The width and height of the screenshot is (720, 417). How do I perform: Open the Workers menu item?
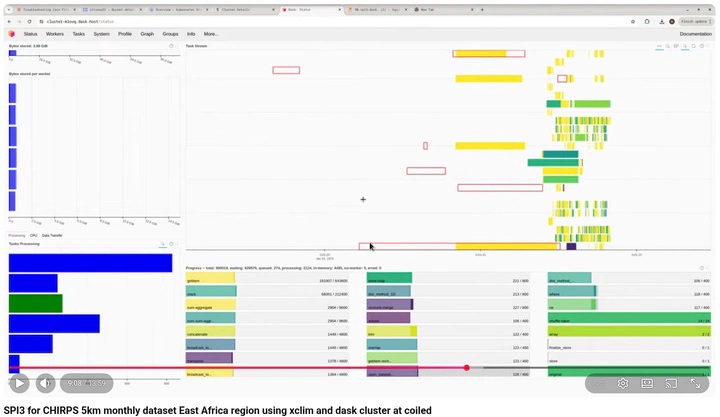[x=56, y=34]
